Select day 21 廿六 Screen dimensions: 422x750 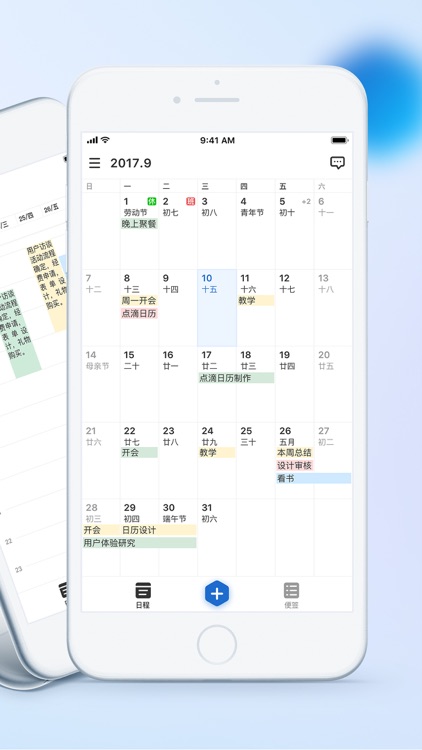point(101,461)
